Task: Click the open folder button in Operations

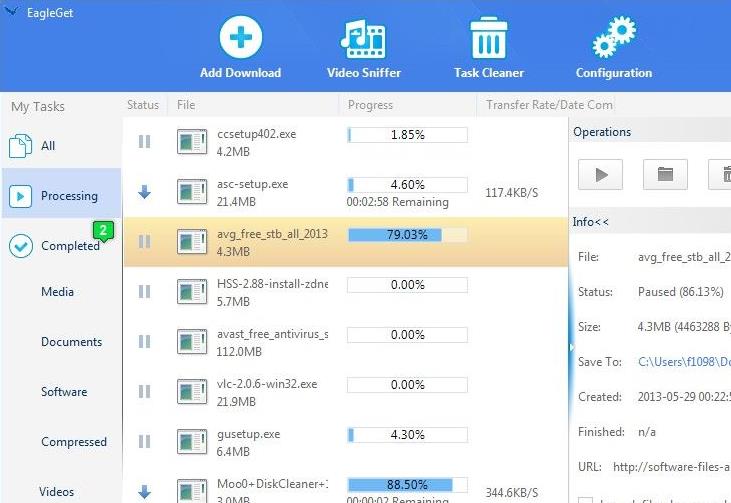Action: tap(665, 174)
